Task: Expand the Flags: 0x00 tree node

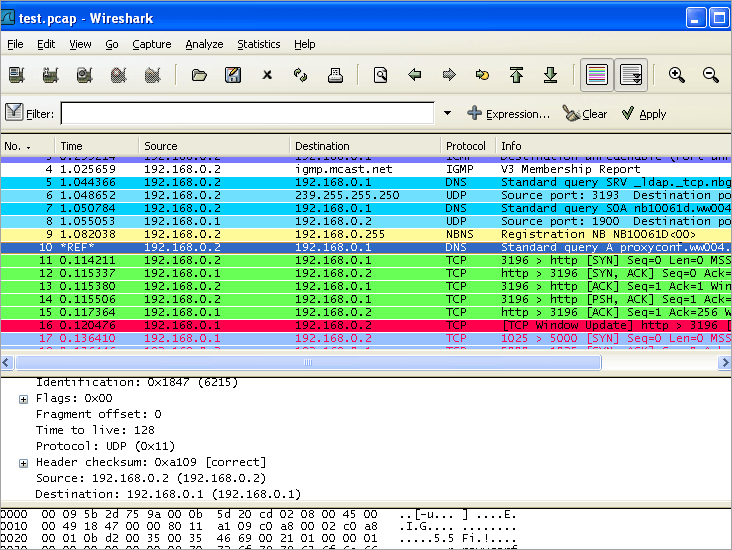Action: coord(23,399)
